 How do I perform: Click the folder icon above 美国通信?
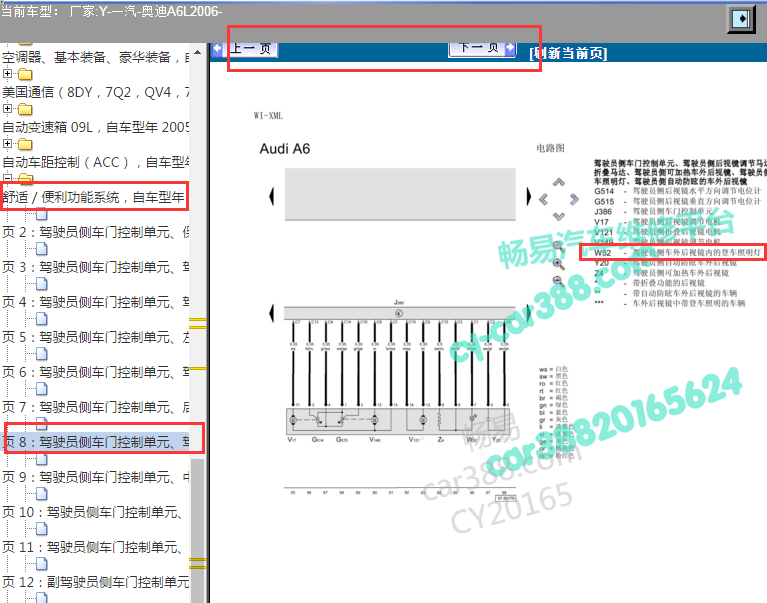pyautogui.click(x=25, y=74)
